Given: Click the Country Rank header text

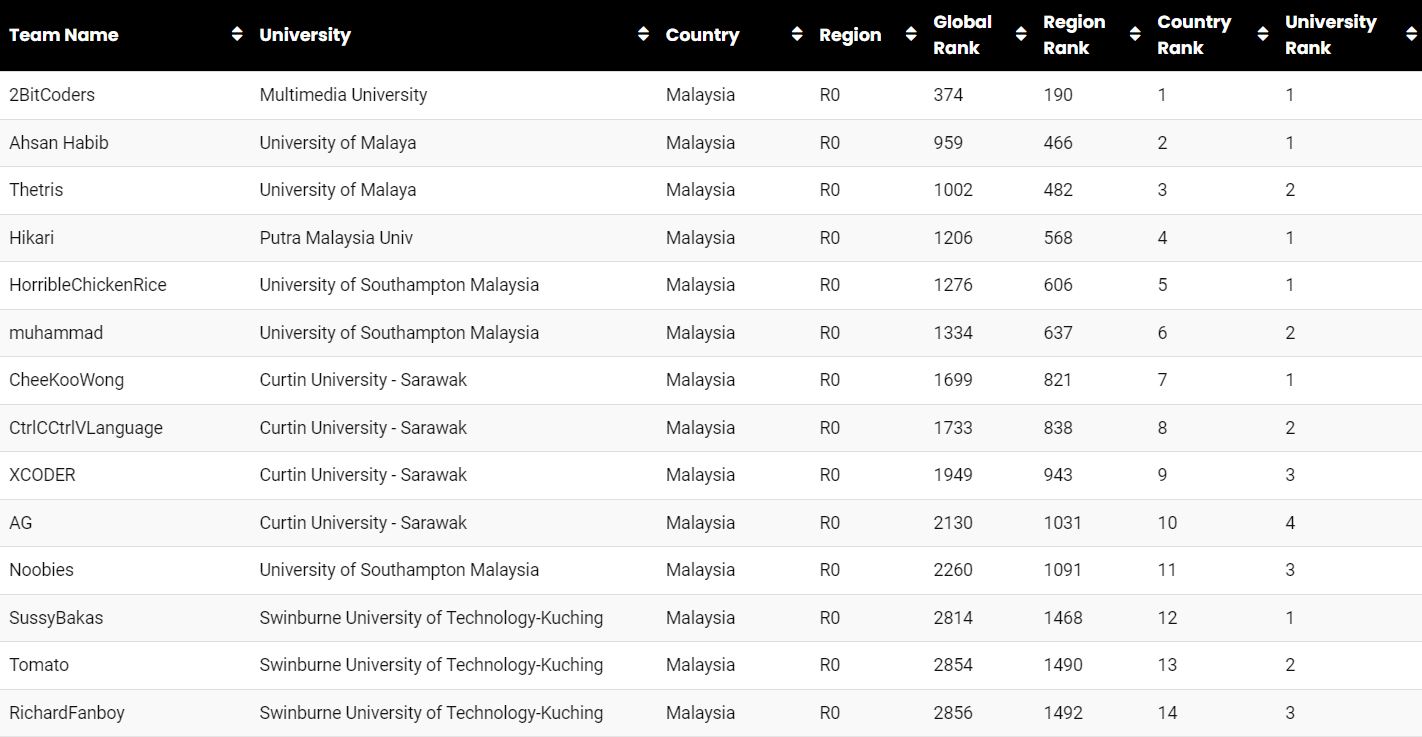Looking at the screenshot, I should pos(1194,35).
